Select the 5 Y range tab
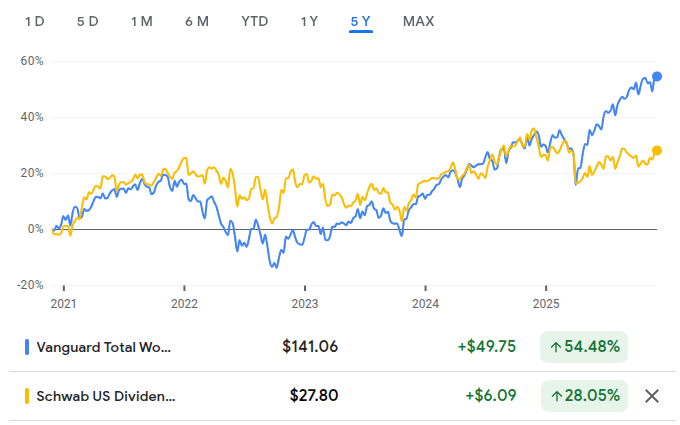The width and height of the screenshot is (680, 425). (361, 21)
